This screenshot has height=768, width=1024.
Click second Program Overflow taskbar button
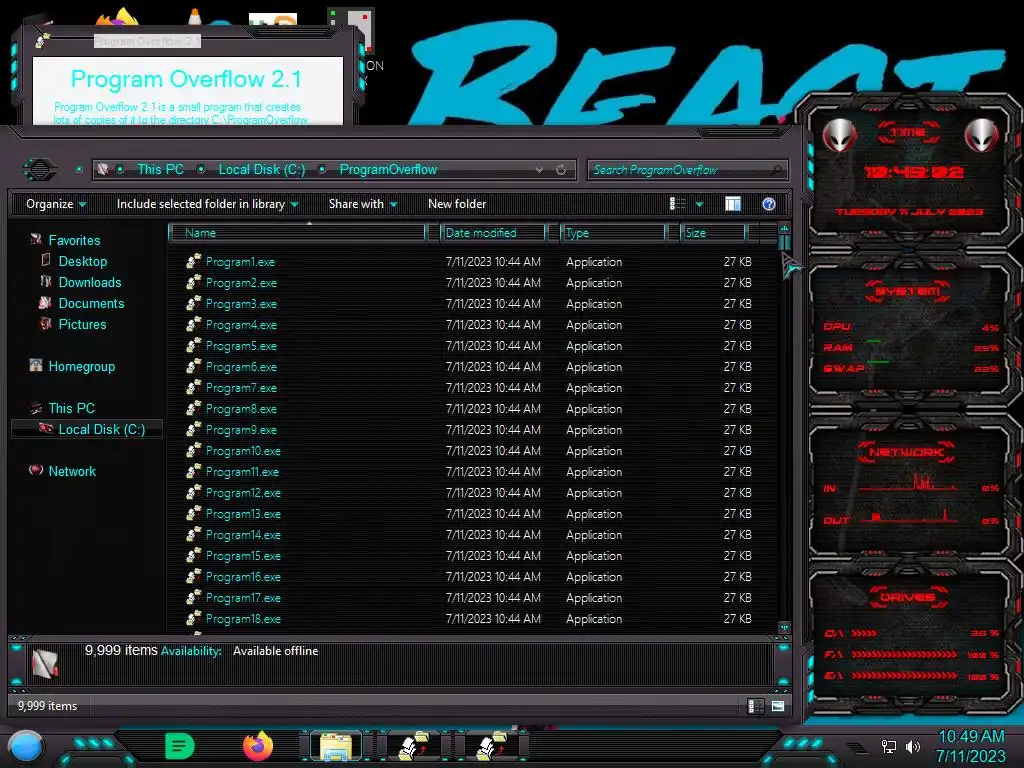[x=492, y=746]
